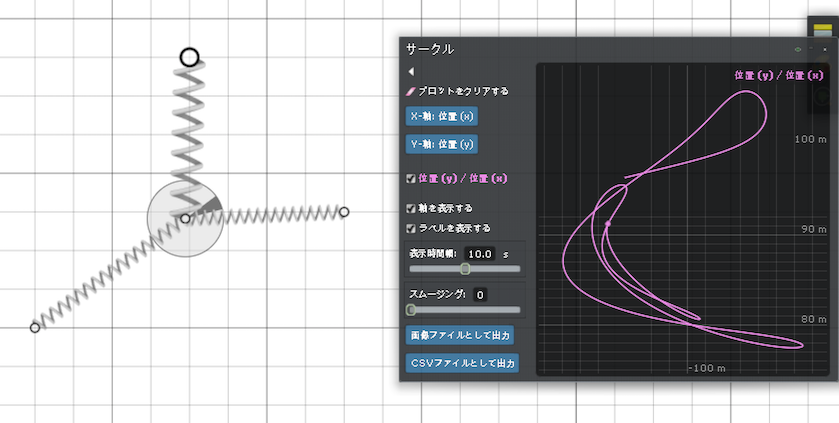Select the right spring endpoint
The height and width of the screenshot is (423, 839).
tap(344, 212)
